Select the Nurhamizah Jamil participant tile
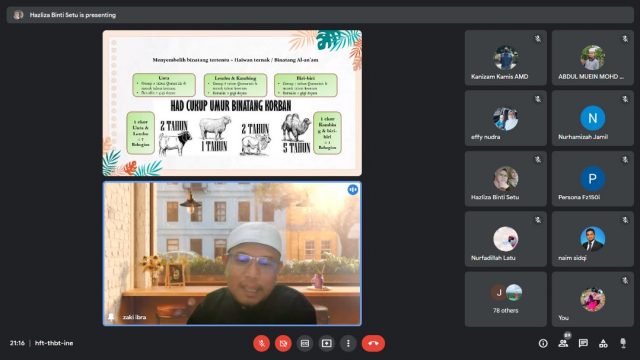The width and height of the screenshot is (640, 360). coord(593,118)
